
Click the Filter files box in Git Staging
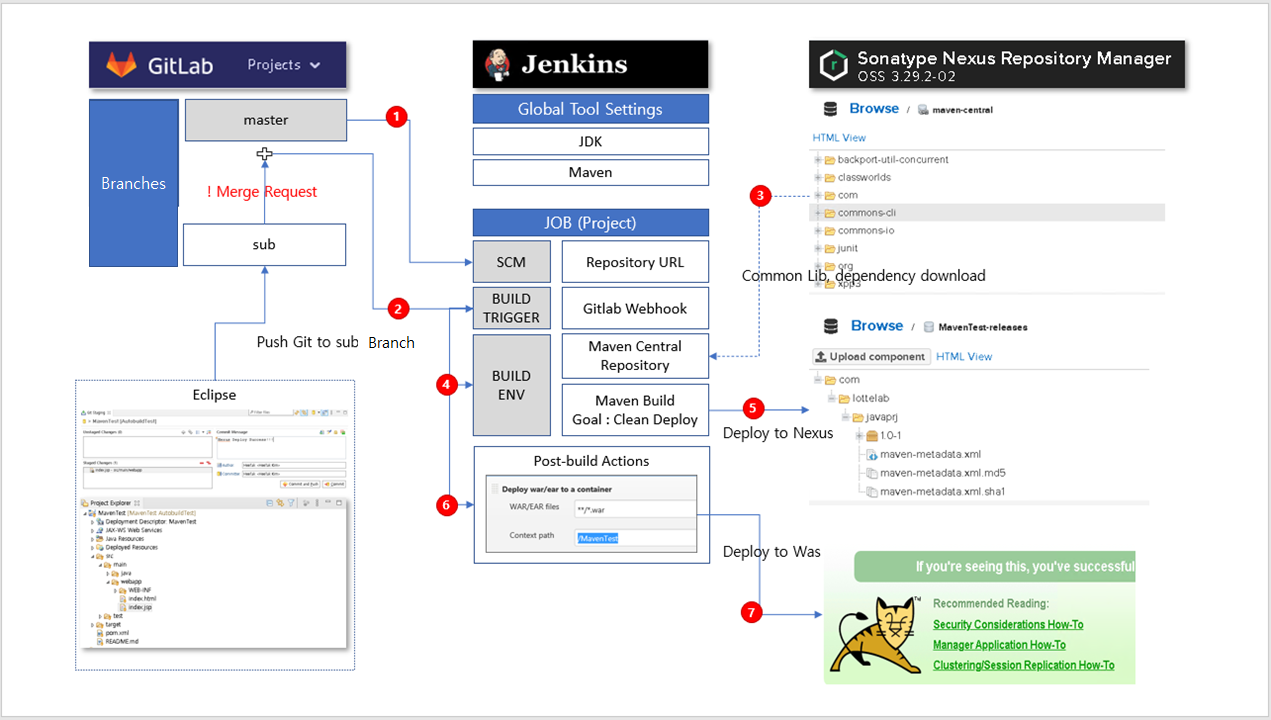[x=270, y=412]
